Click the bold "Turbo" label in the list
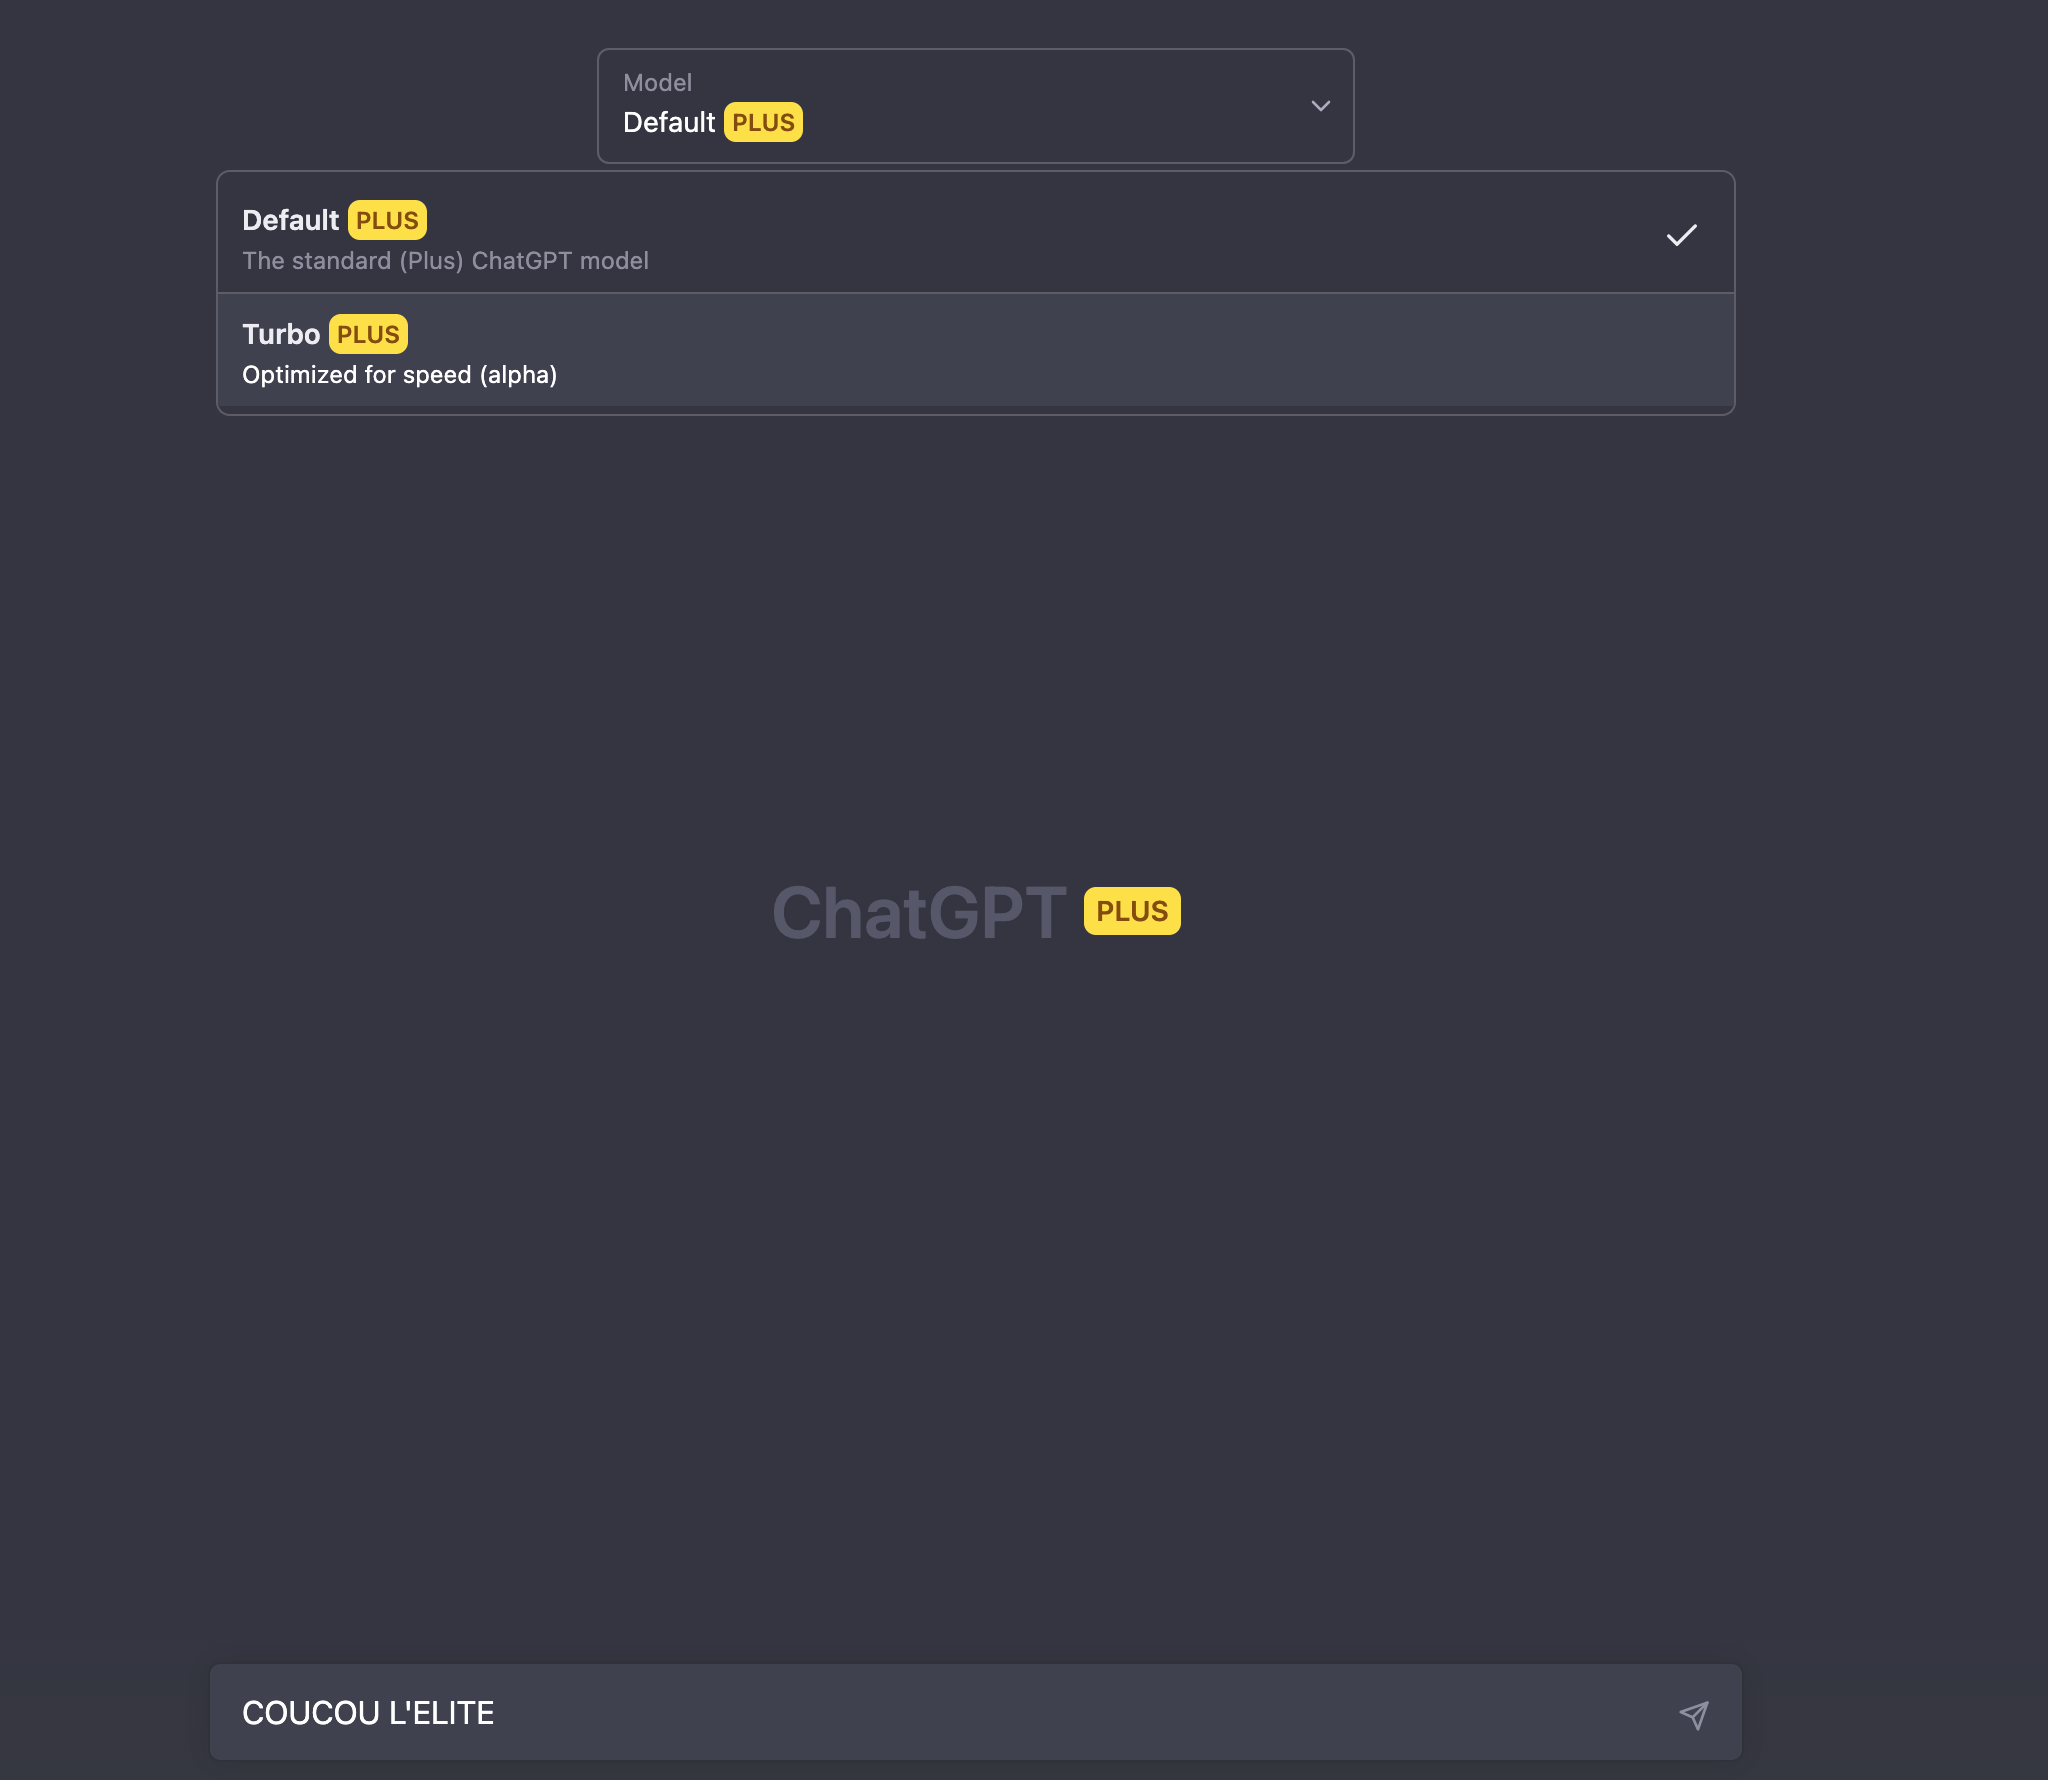 [281, 334]
